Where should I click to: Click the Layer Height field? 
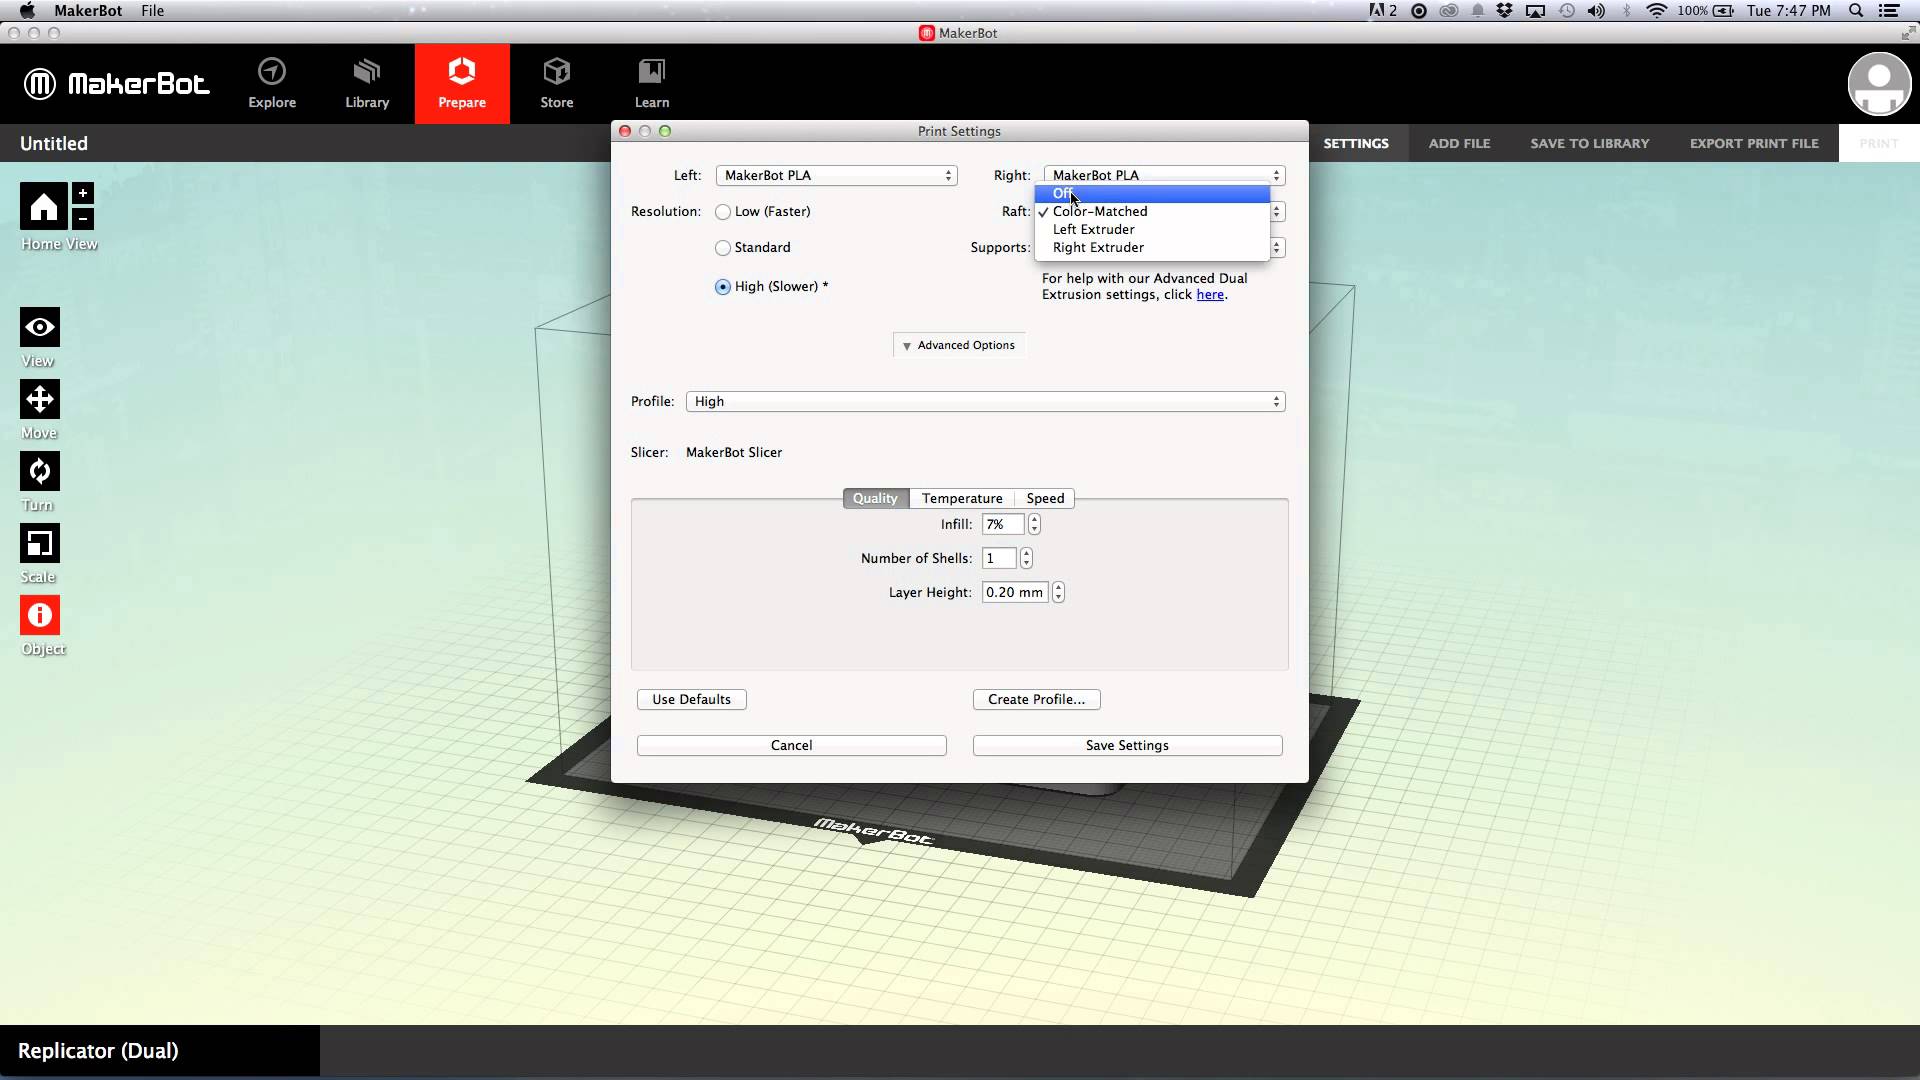pyautogui.click(x=1015, y=593)
